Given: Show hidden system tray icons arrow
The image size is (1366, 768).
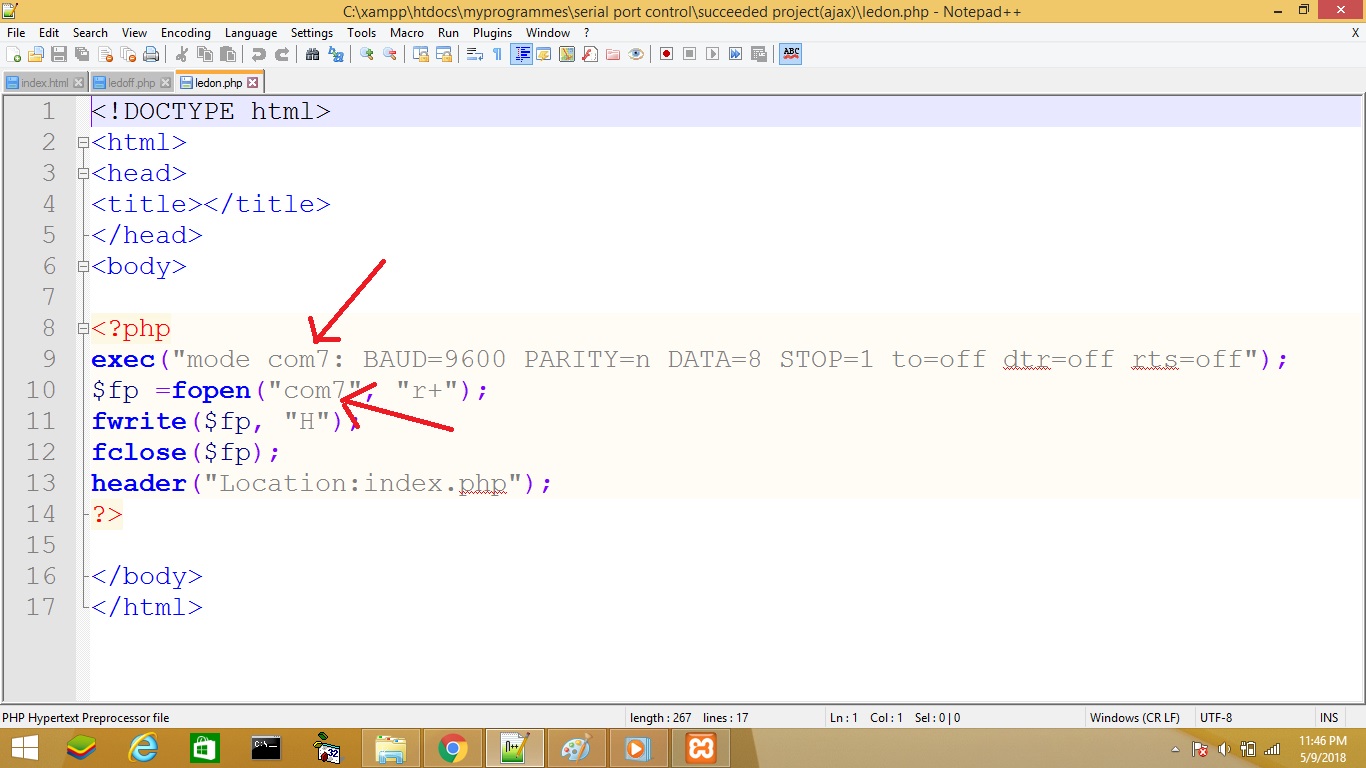Looking at the screenshot, I should (x=1176, y=749).
